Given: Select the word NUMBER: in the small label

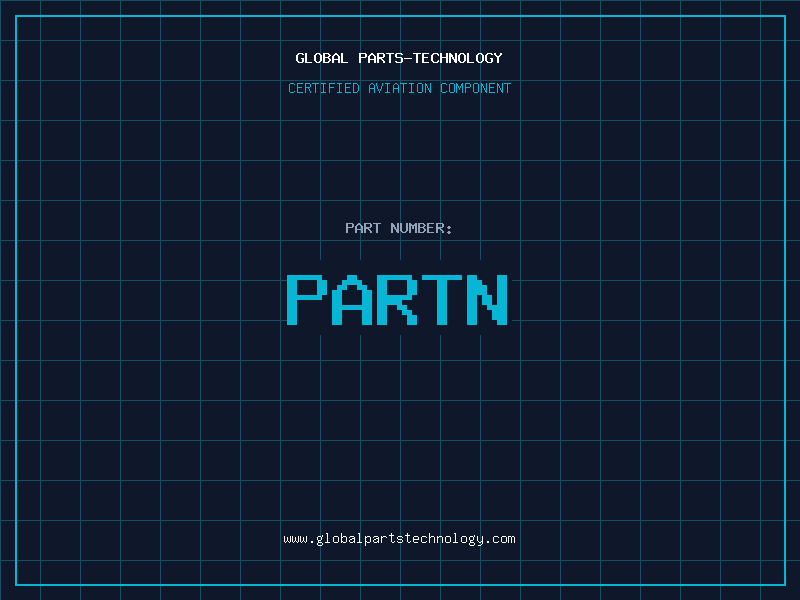Looking at the screenshot, I should (x=421, y=228).
